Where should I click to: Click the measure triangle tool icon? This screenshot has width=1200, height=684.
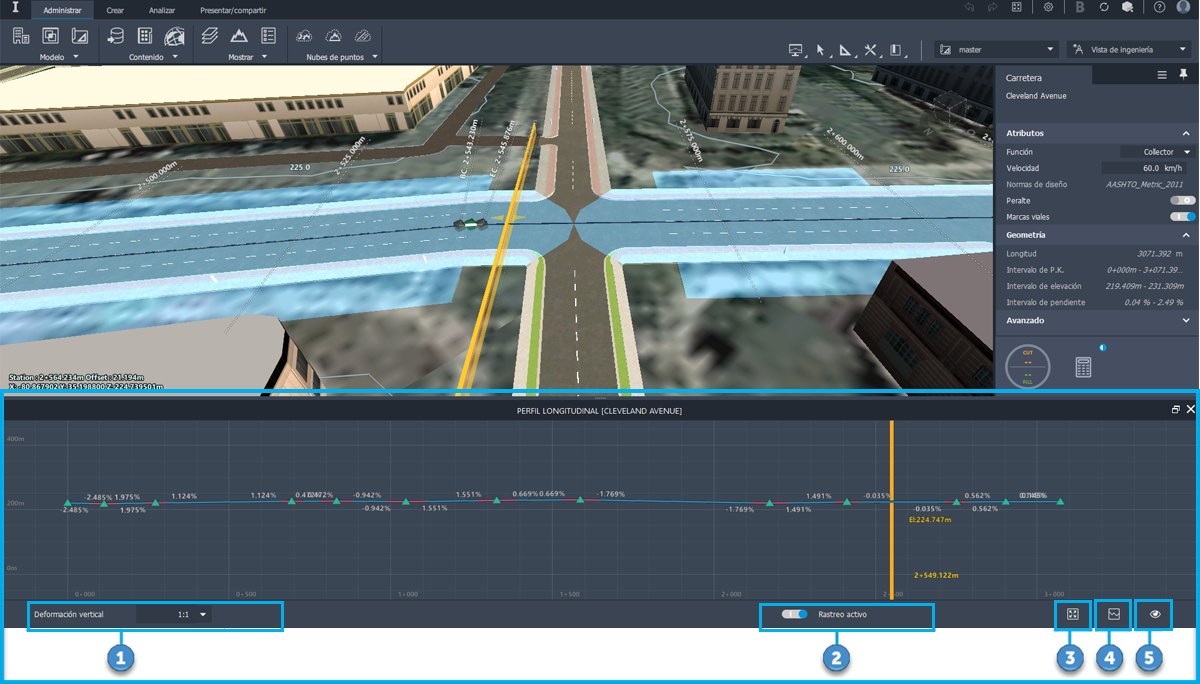(845, 50)
